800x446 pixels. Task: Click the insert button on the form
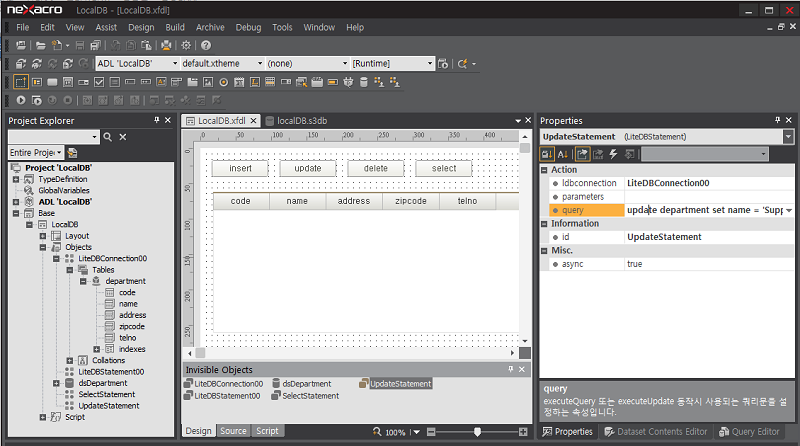[x=240, y=168]
